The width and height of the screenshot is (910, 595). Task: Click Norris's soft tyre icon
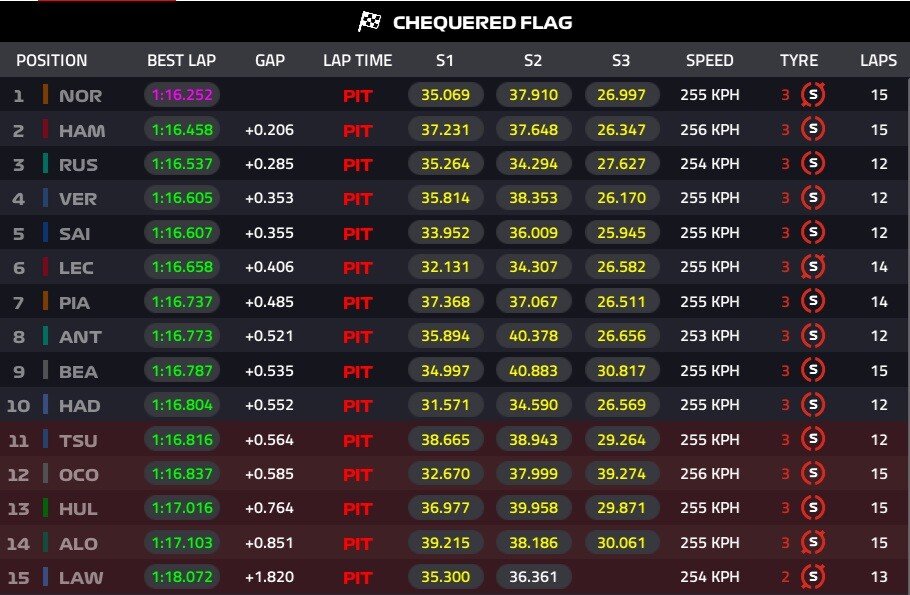813,96
